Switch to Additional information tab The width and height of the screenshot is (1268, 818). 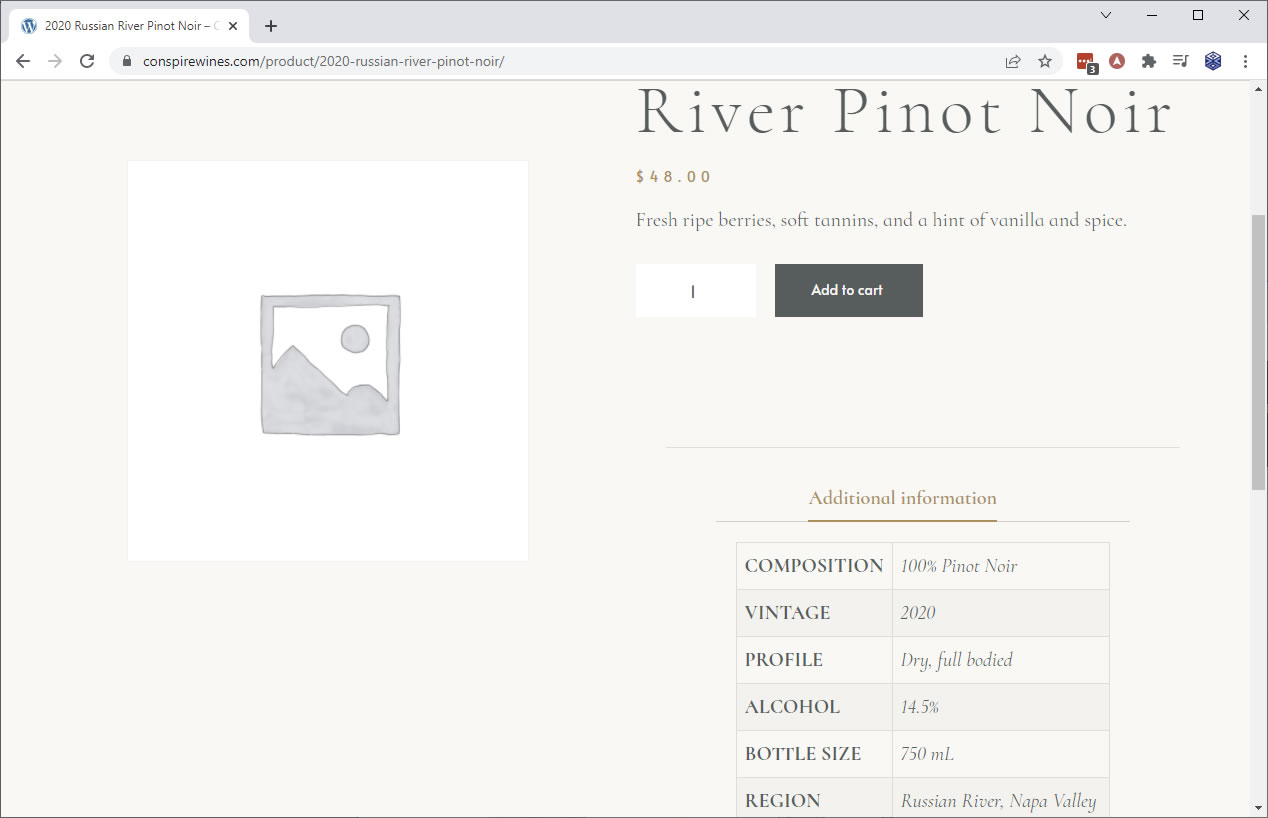[x=902, y=498]
